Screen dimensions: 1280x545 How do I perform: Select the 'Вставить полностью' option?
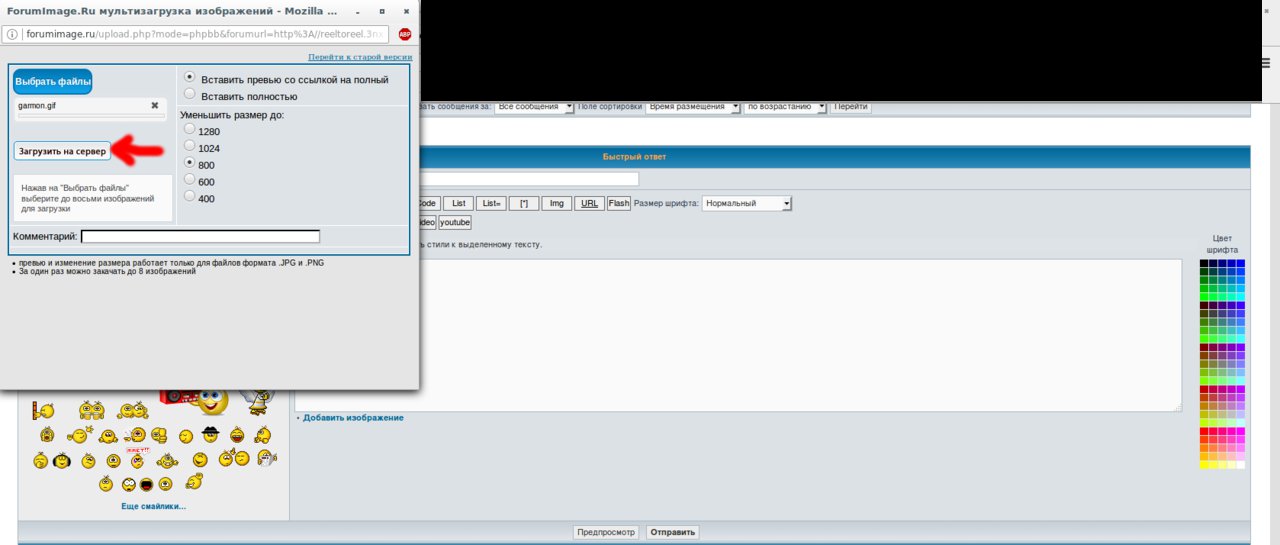188,95
